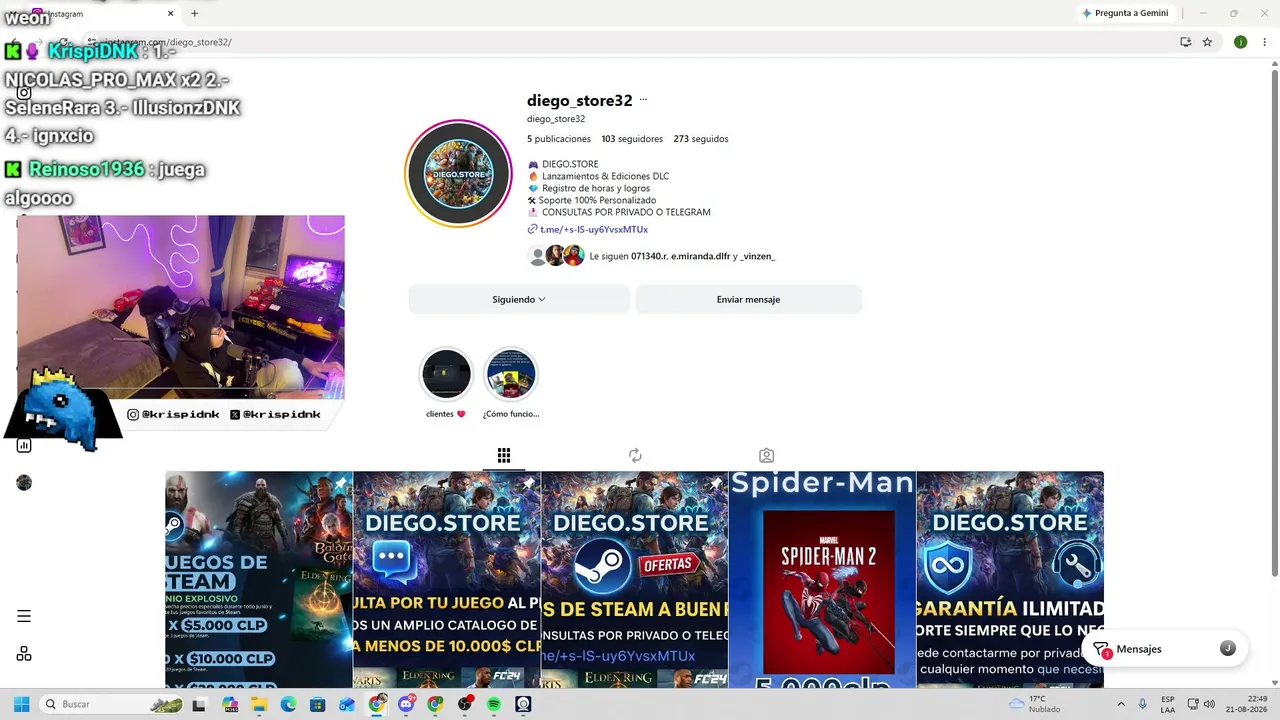Image resolution: width=1280 pixels, height=720 pixels.
Task: Open the 'clientes' story highlight
Action: tap(446, 374)
